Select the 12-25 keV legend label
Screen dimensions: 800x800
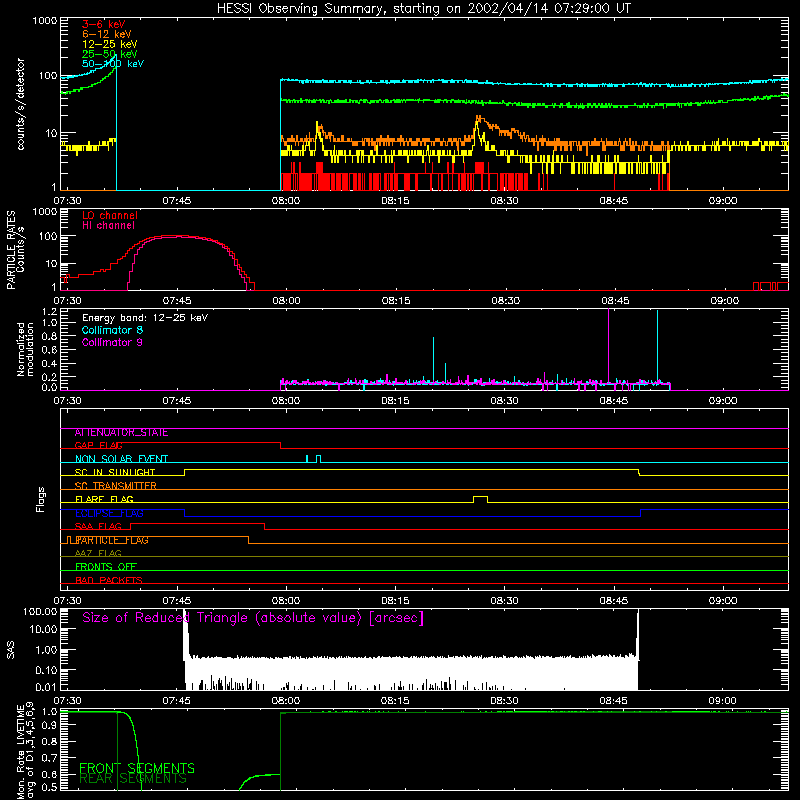[109, 44]
